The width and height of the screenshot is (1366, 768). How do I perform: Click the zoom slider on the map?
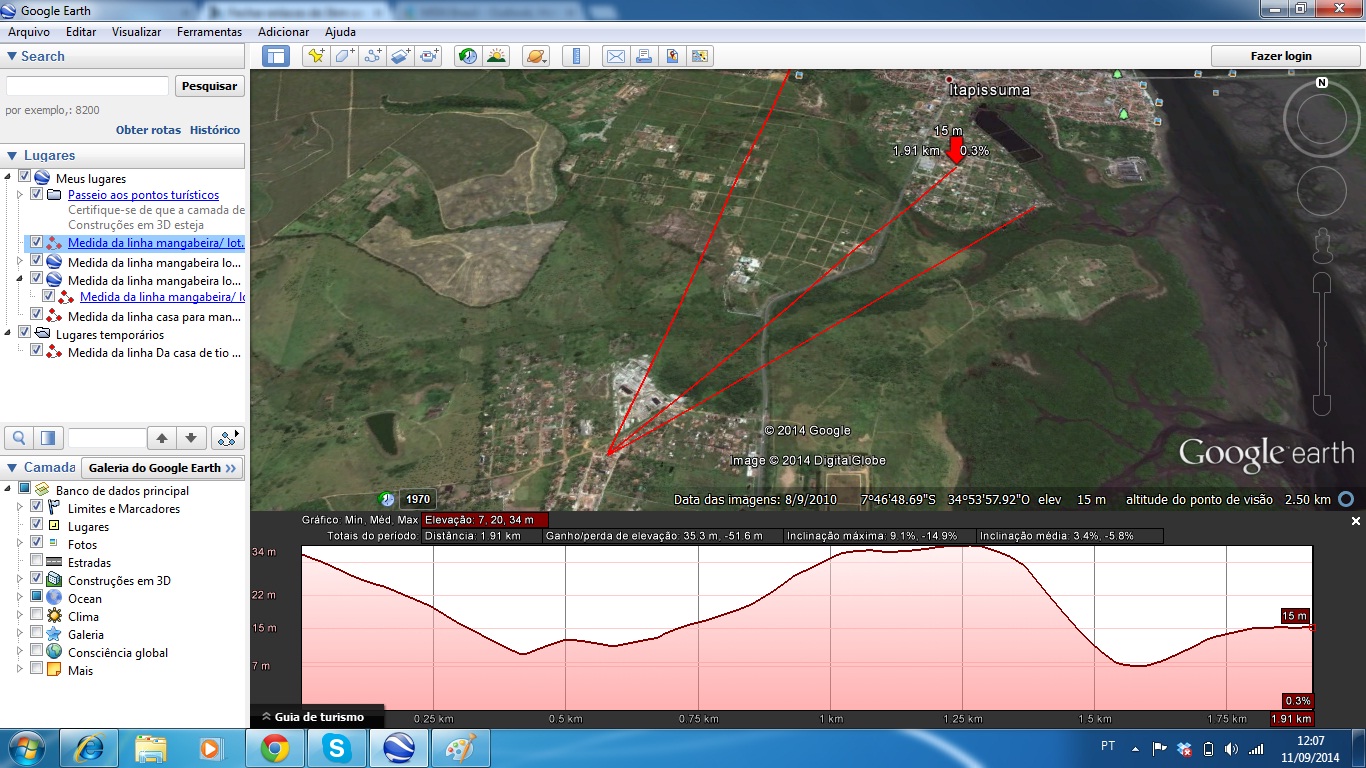tap(1322, 343)
